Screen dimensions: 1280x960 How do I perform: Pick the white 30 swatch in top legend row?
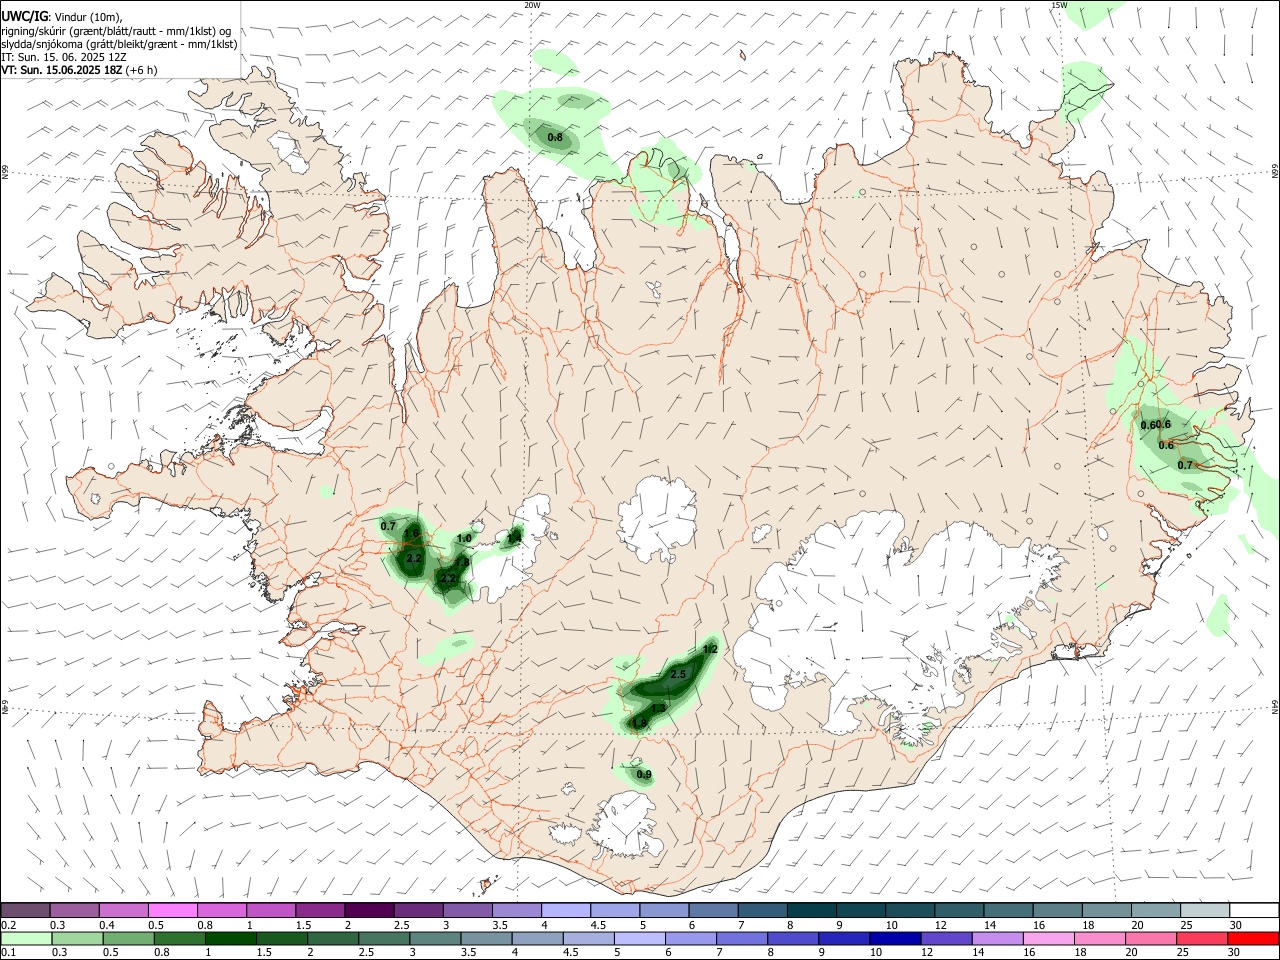tap(1254, 910)
